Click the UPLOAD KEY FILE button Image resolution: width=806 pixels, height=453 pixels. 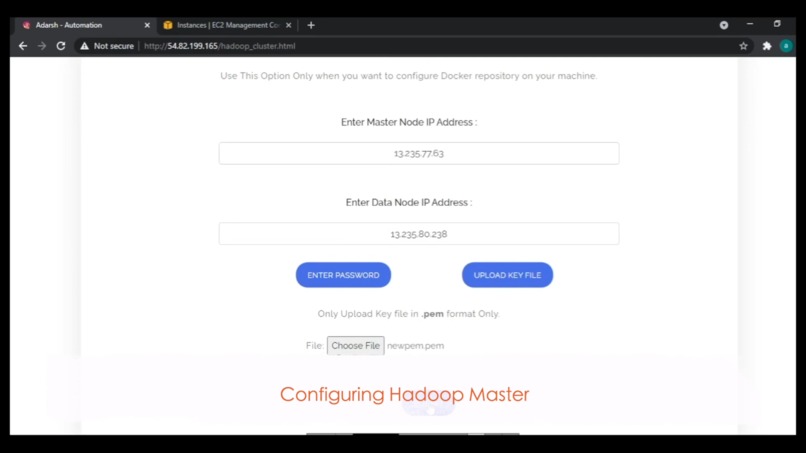(507, 275)
